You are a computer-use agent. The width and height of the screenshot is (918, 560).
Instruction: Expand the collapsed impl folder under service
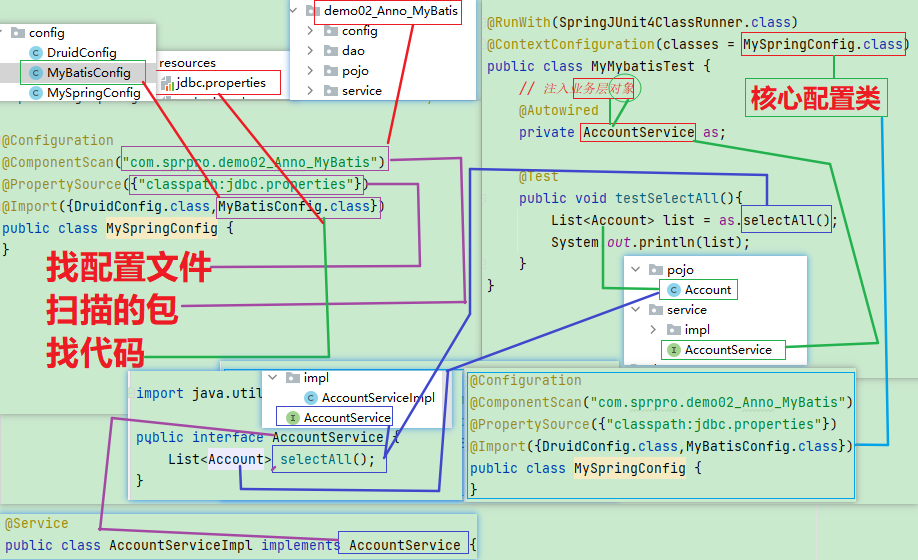[x=653, y=329]
